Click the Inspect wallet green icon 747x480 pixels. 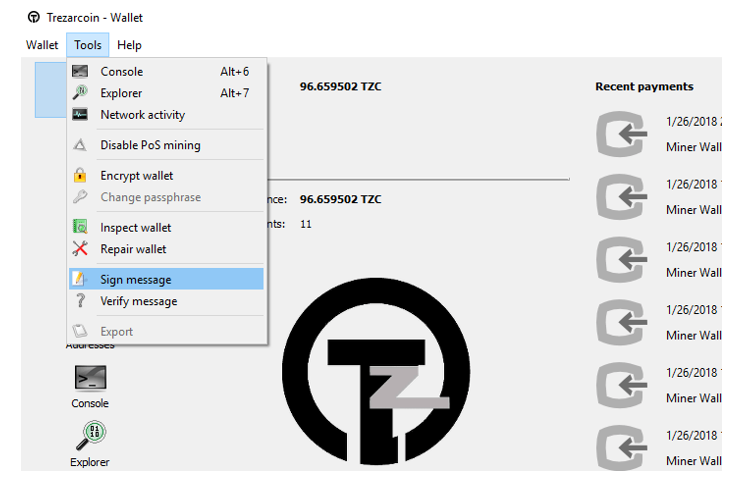[80, 227]
